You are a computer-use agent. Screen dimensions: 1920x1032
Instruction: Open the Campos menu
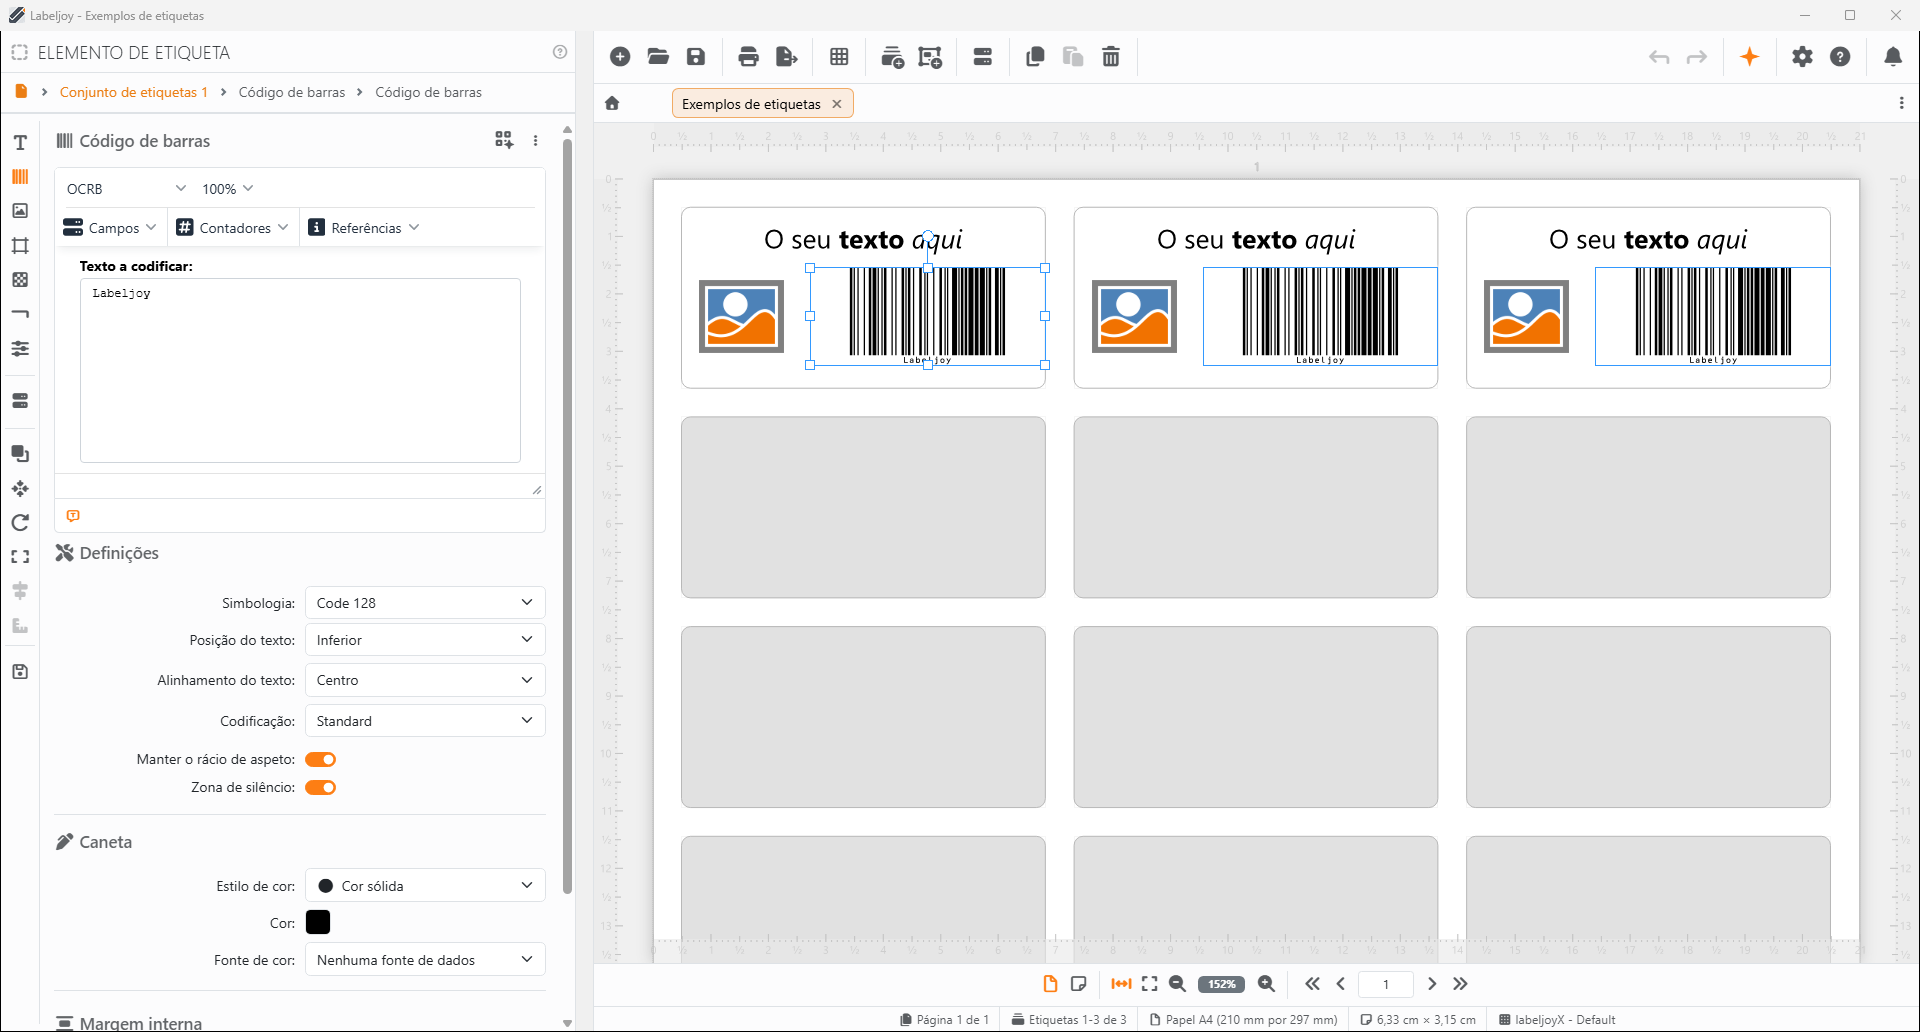(110, 228)
